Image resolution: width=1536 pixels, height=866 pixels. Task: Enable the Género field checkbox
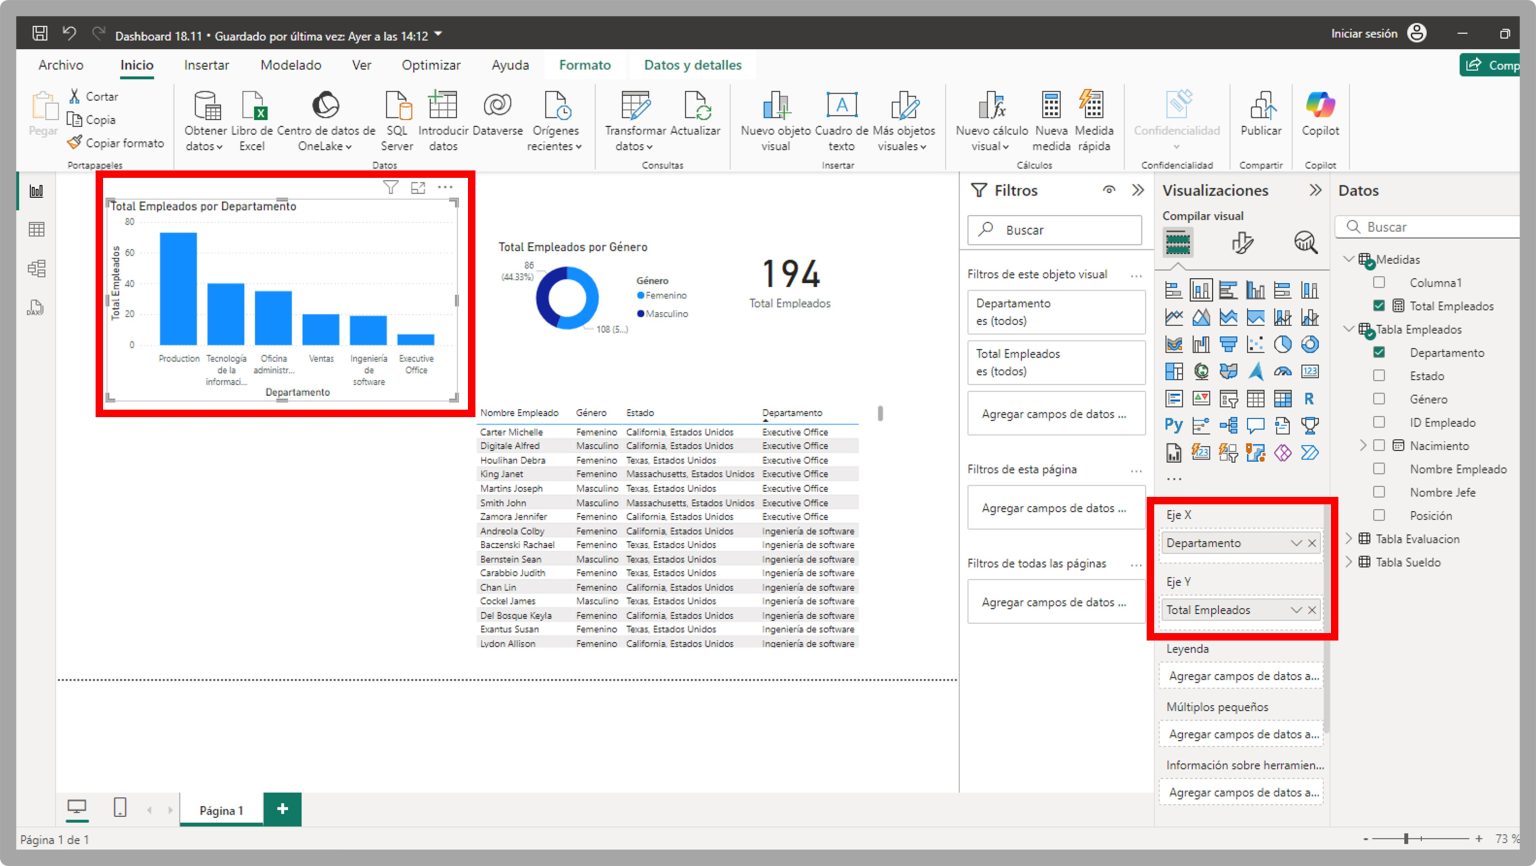point(1379,398)
